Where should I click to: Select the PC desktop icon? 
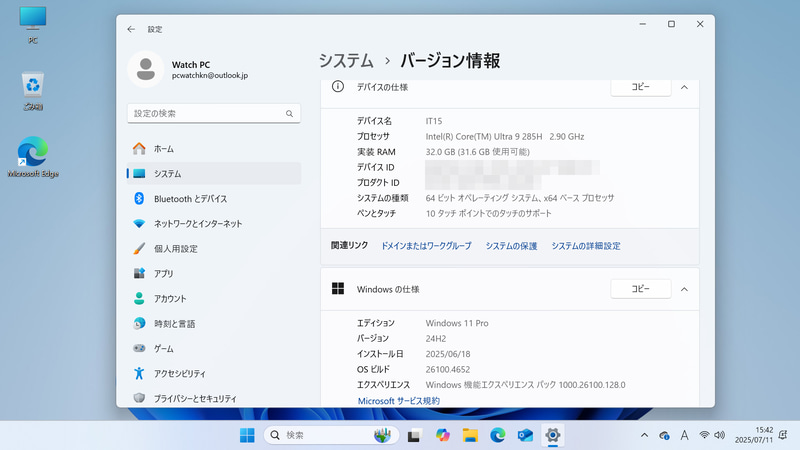pyautogui.click(x=33, y=26)
